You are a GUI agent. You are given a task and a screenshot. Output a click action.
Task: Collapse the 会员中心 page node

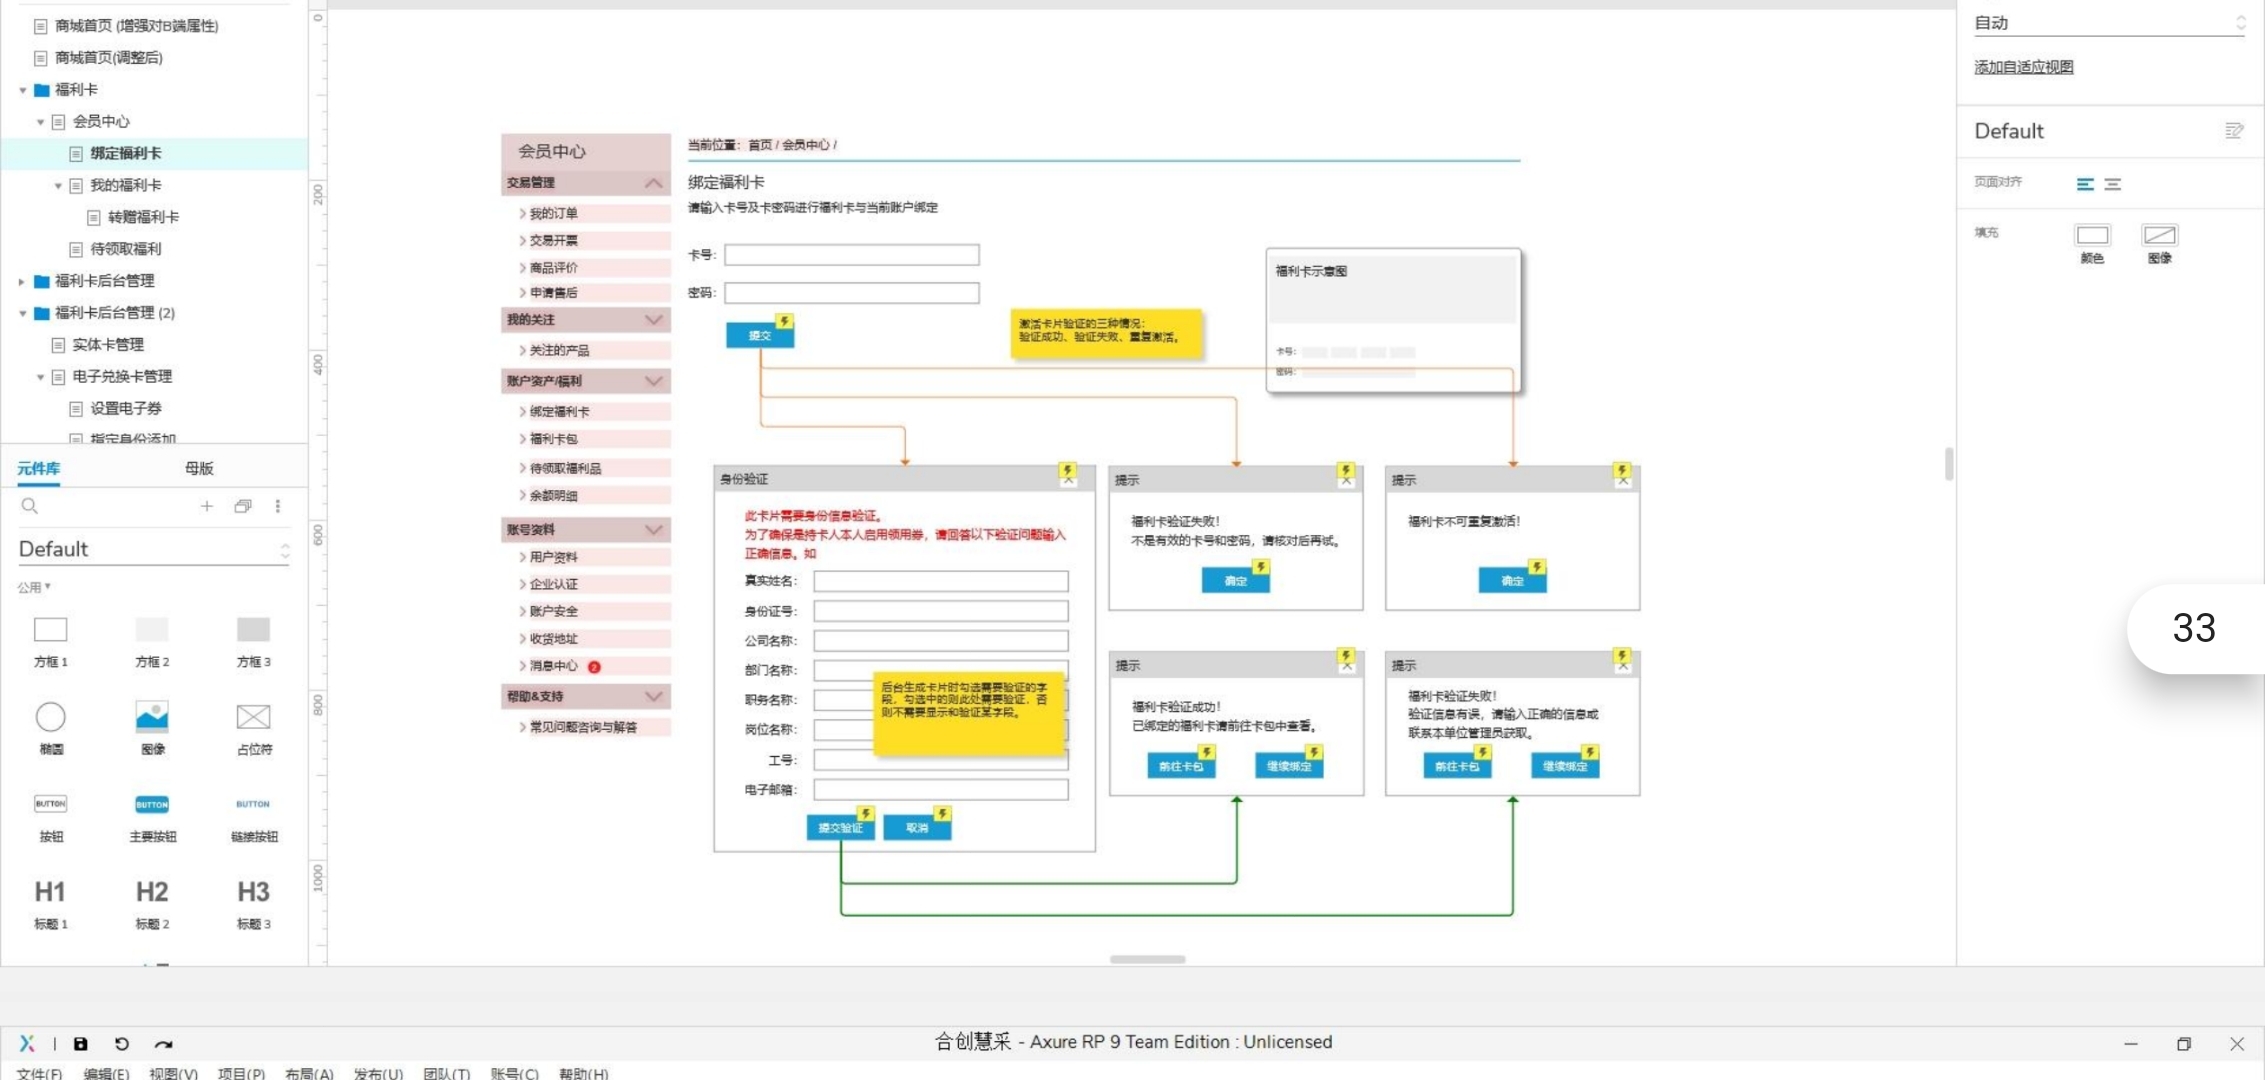click(41, 122)
